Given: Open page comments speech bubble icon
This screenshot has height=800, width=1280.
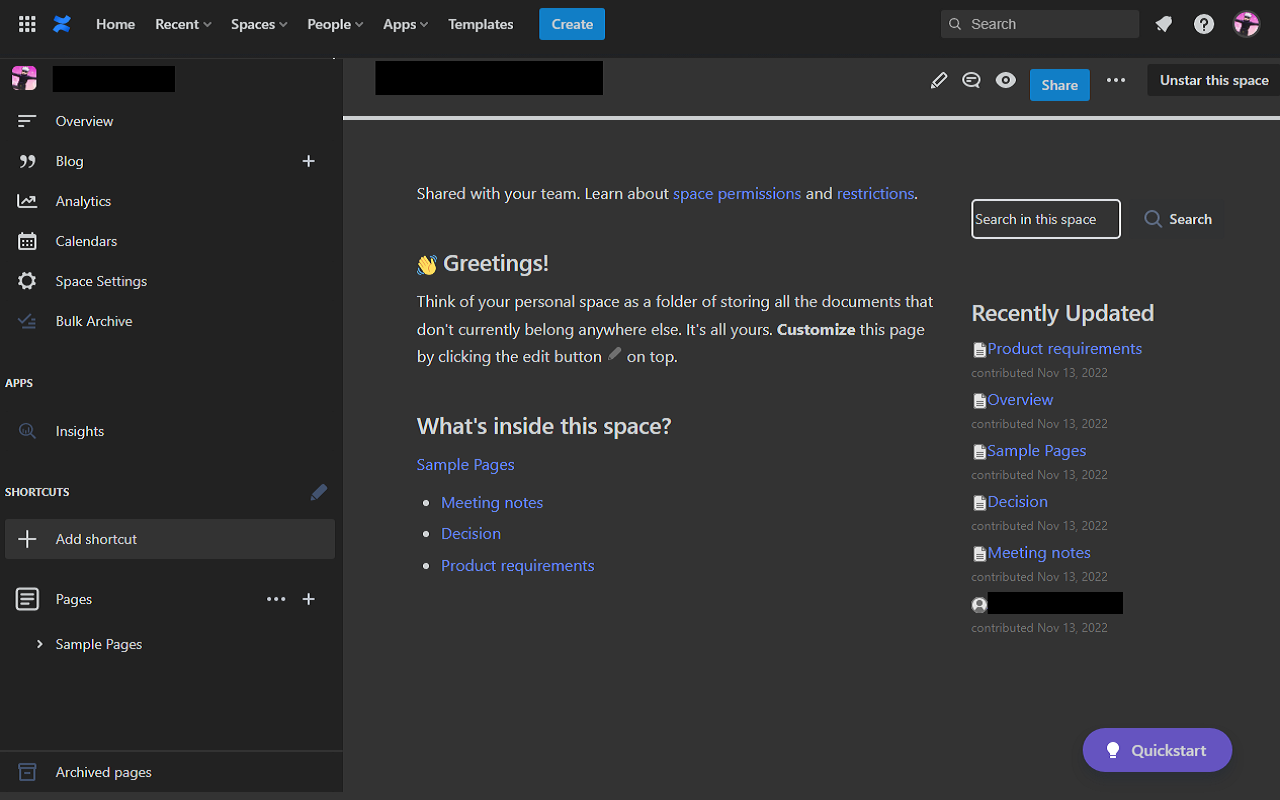Looking at the screenshot, I should click(971, 81).
